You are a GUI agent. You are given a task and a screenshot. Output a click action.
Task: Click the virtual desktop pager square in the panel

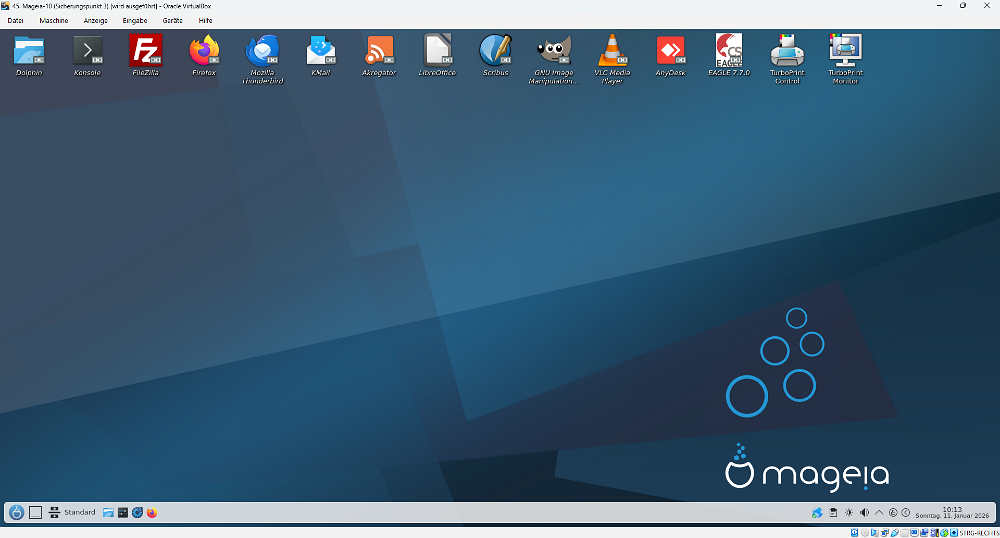[x=35, y=513]
